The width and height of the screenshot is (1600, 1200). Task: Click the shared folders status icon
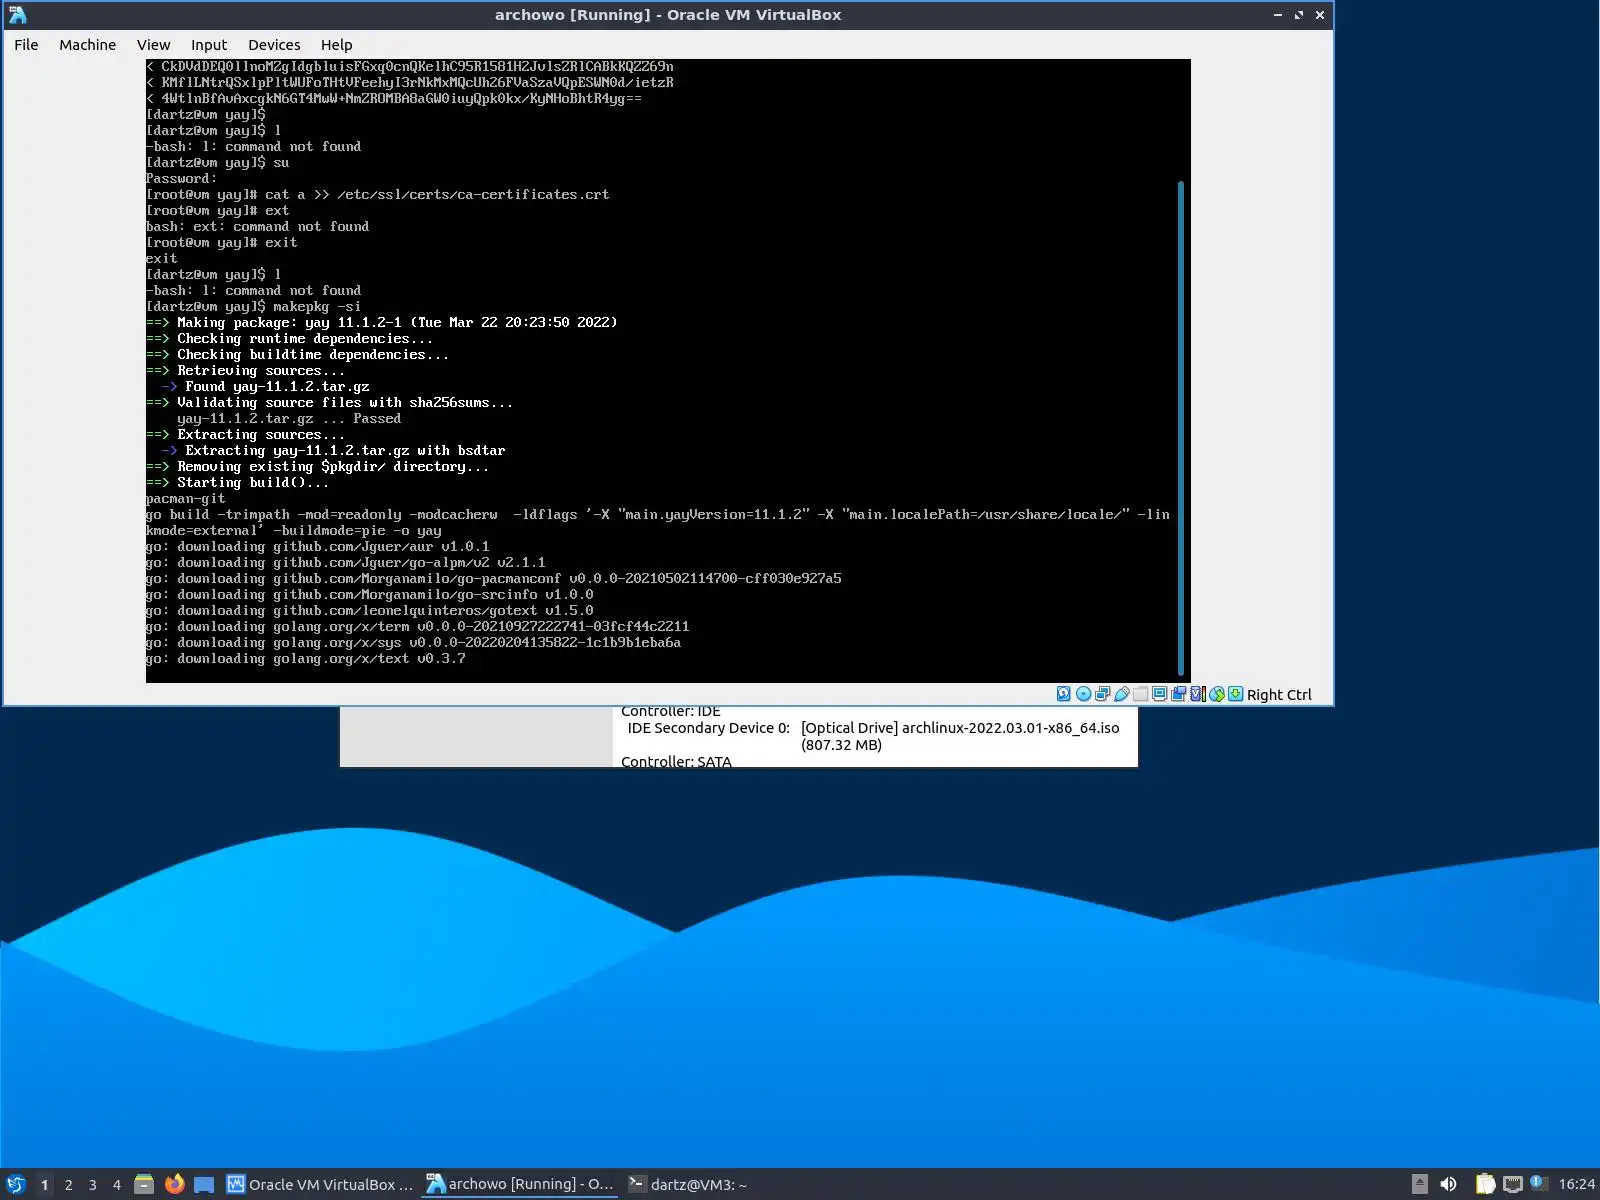1140,694
